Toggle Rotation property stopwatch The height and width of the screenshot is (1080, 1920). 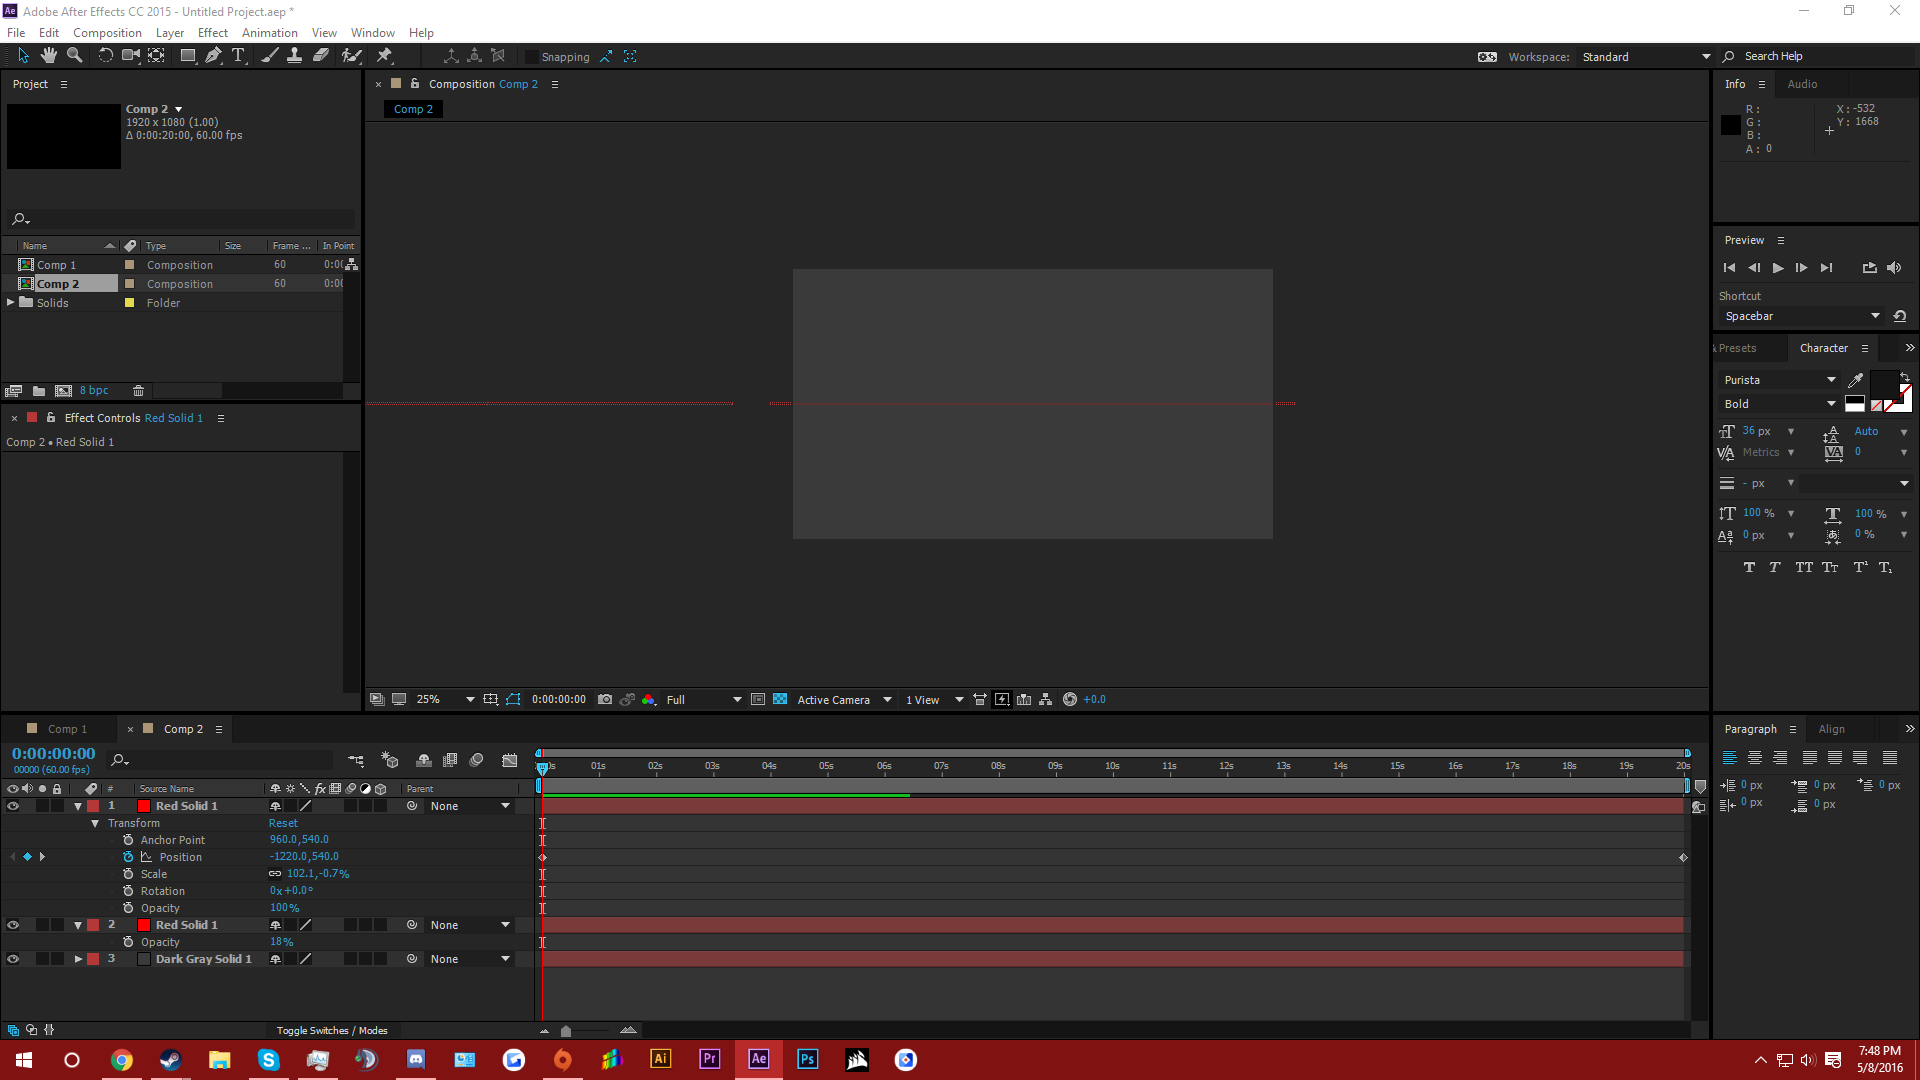coord(128,891)
